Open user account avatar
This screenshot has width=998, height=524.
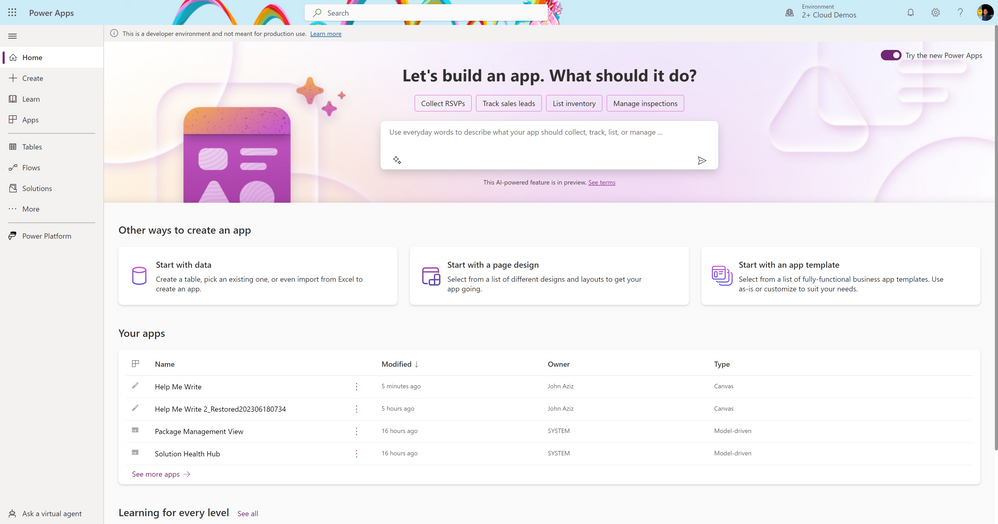985,13
